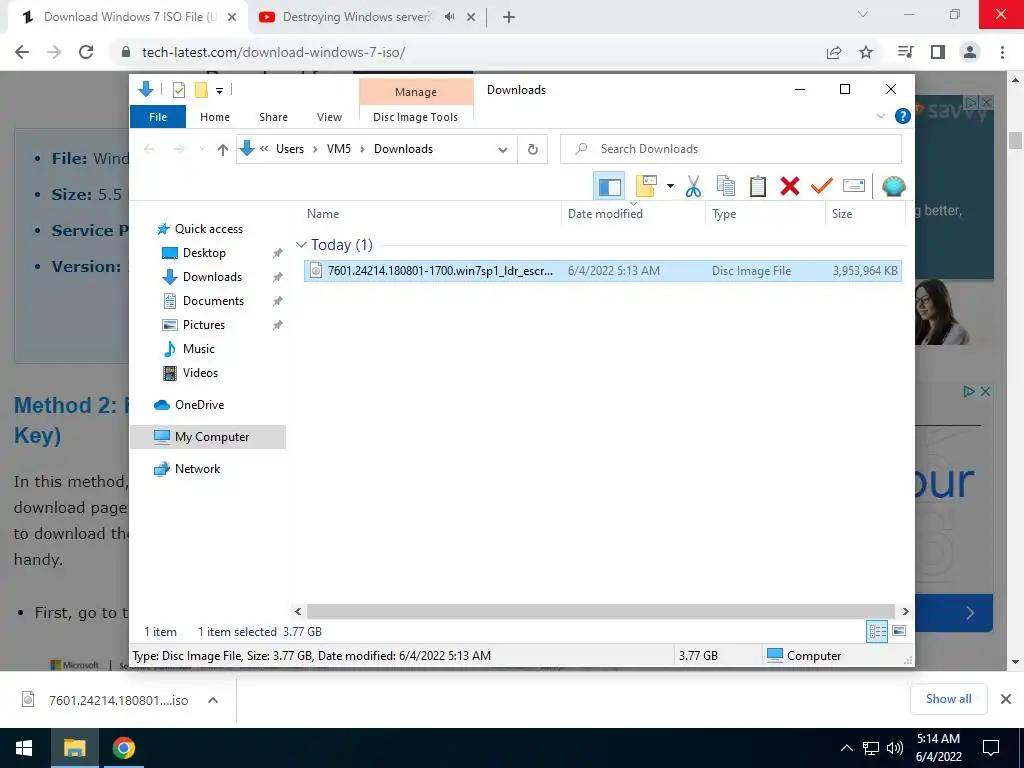Click the Paste clipboard toolbar icon
The image size is (1024, 768).
pyautogui.click(x=758, y=186)
